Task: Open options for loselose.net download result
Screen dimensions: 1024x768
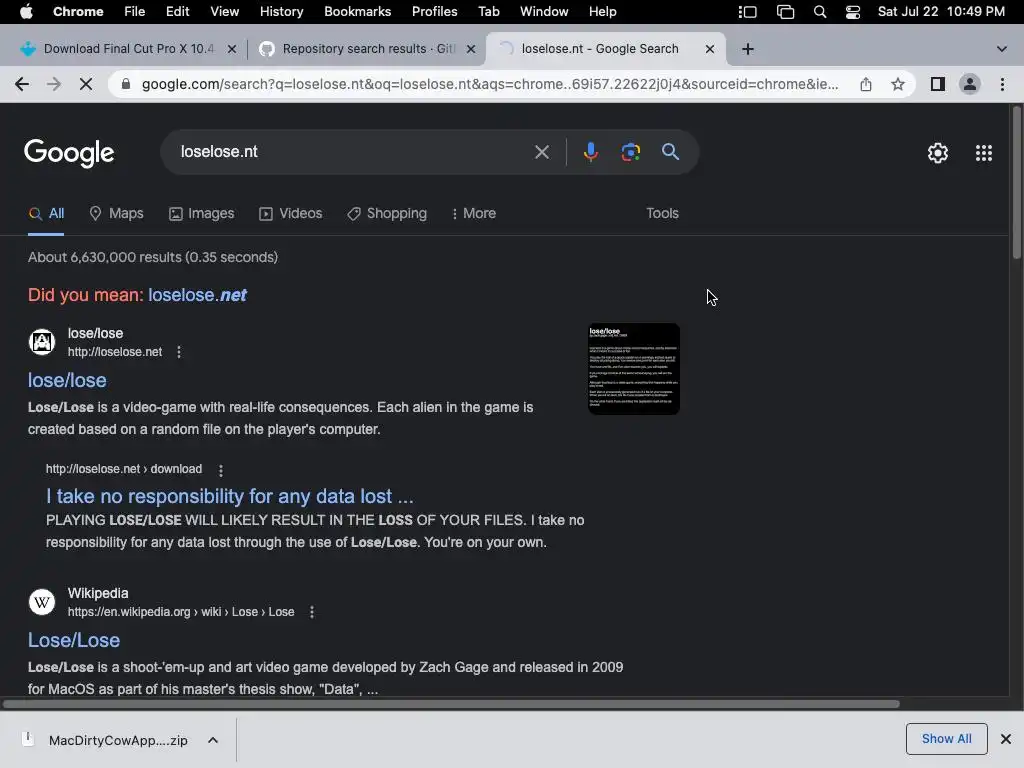Action: (x=221, y=470)
